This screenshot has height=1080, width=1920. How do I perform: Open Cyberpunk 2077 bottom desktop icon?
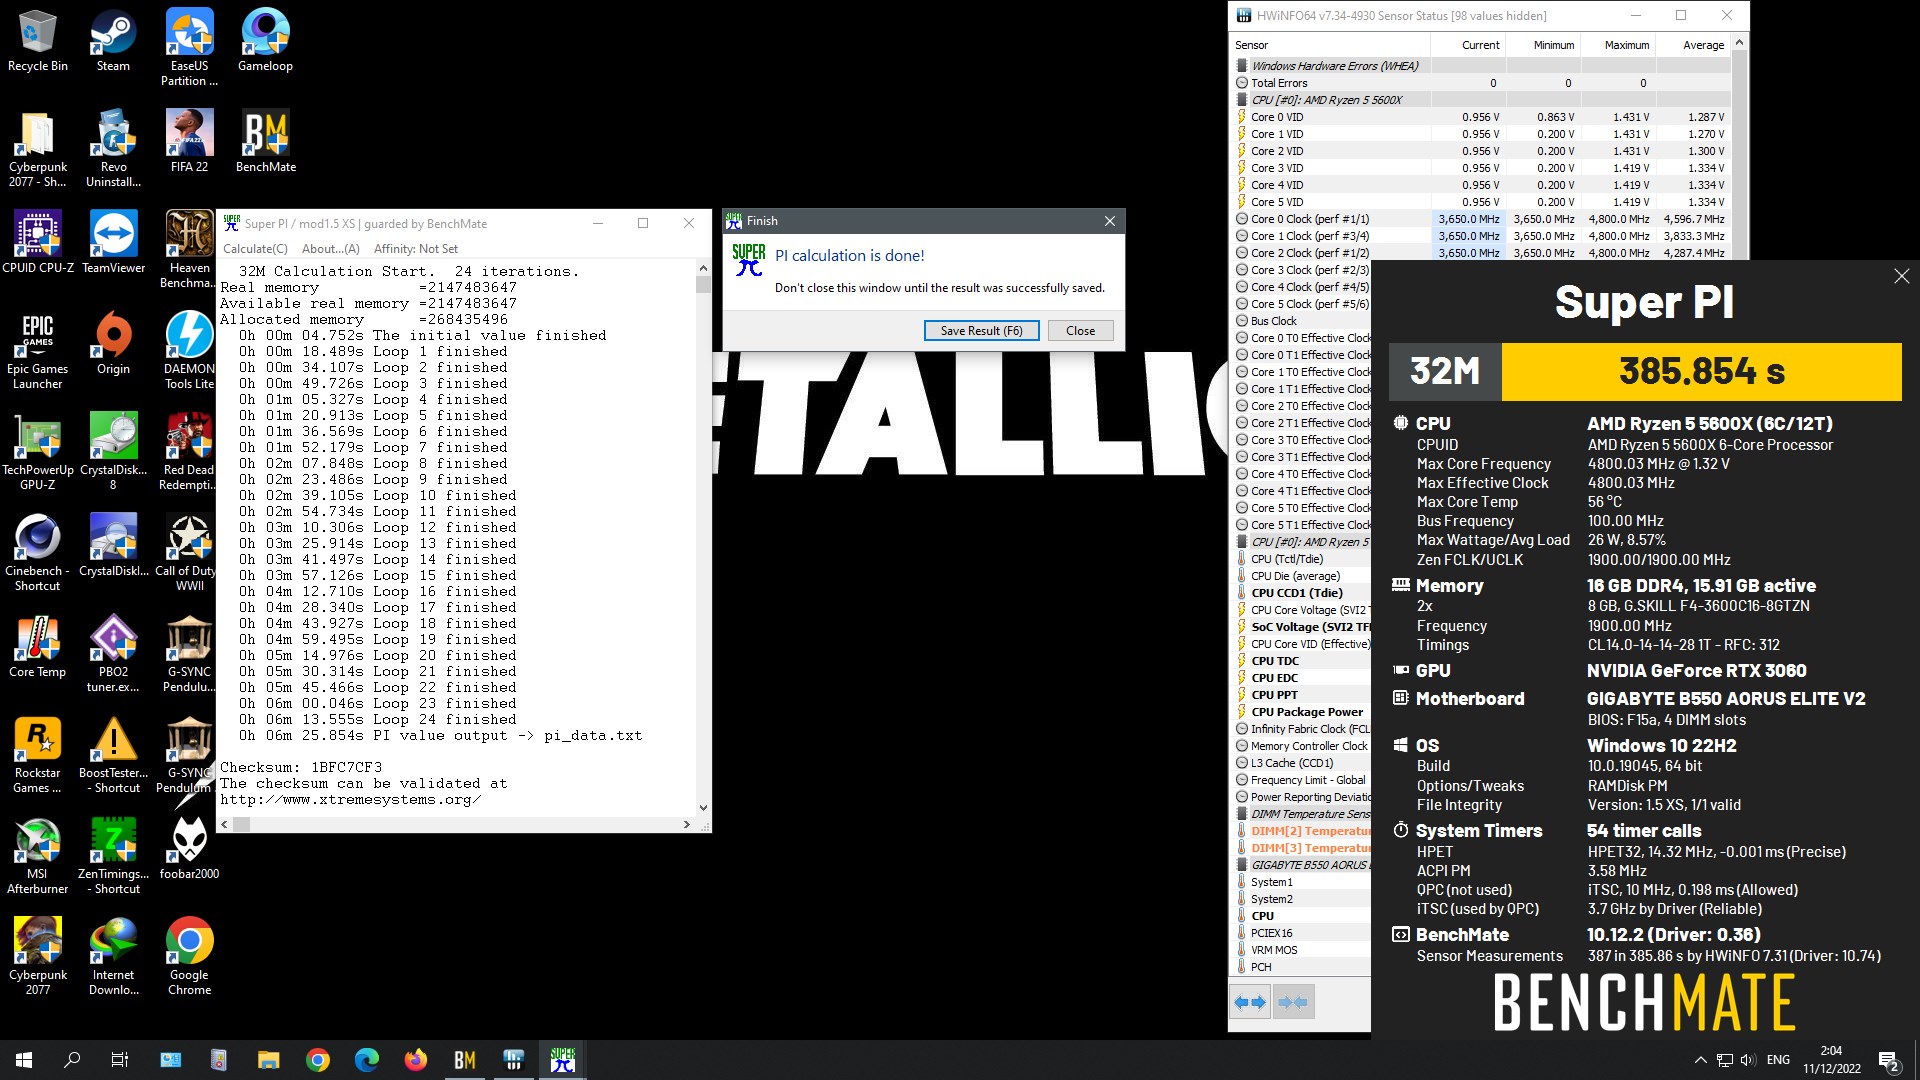[38, 957]
